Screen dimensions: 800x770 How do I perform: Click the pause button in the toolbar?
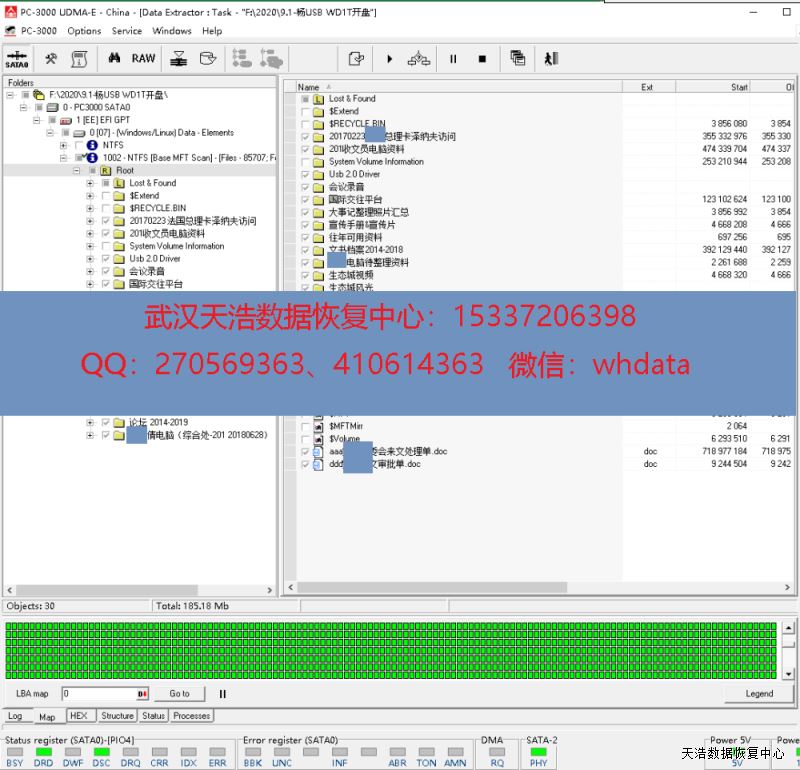(453, 59)
